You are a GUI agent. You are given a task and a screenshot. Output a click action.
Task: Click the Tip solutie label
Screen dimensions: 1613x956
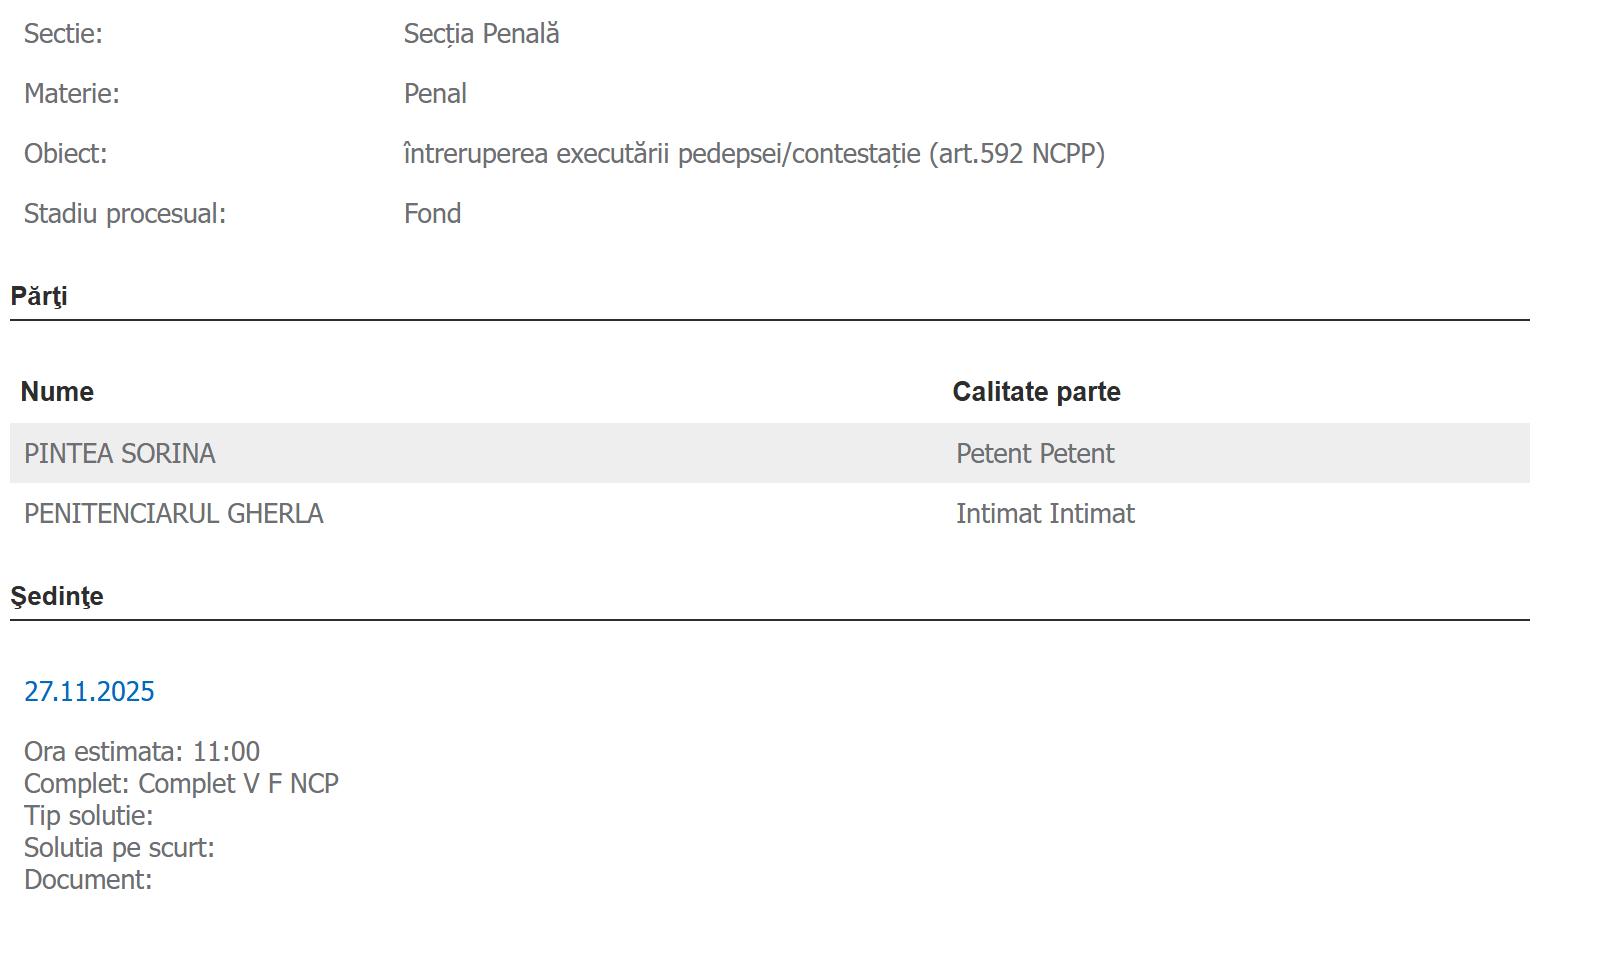tap(89, 816)
